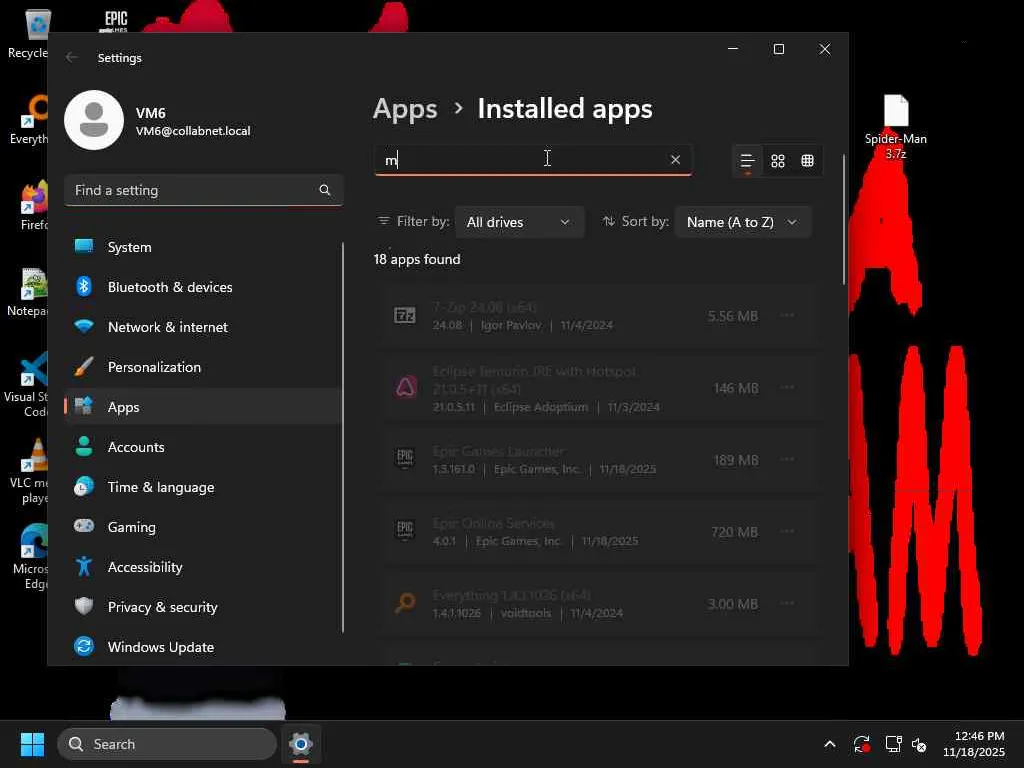Open more options for Eclipse Temurin JRE
Screen dimensions: 1024x768
[788, 387]
